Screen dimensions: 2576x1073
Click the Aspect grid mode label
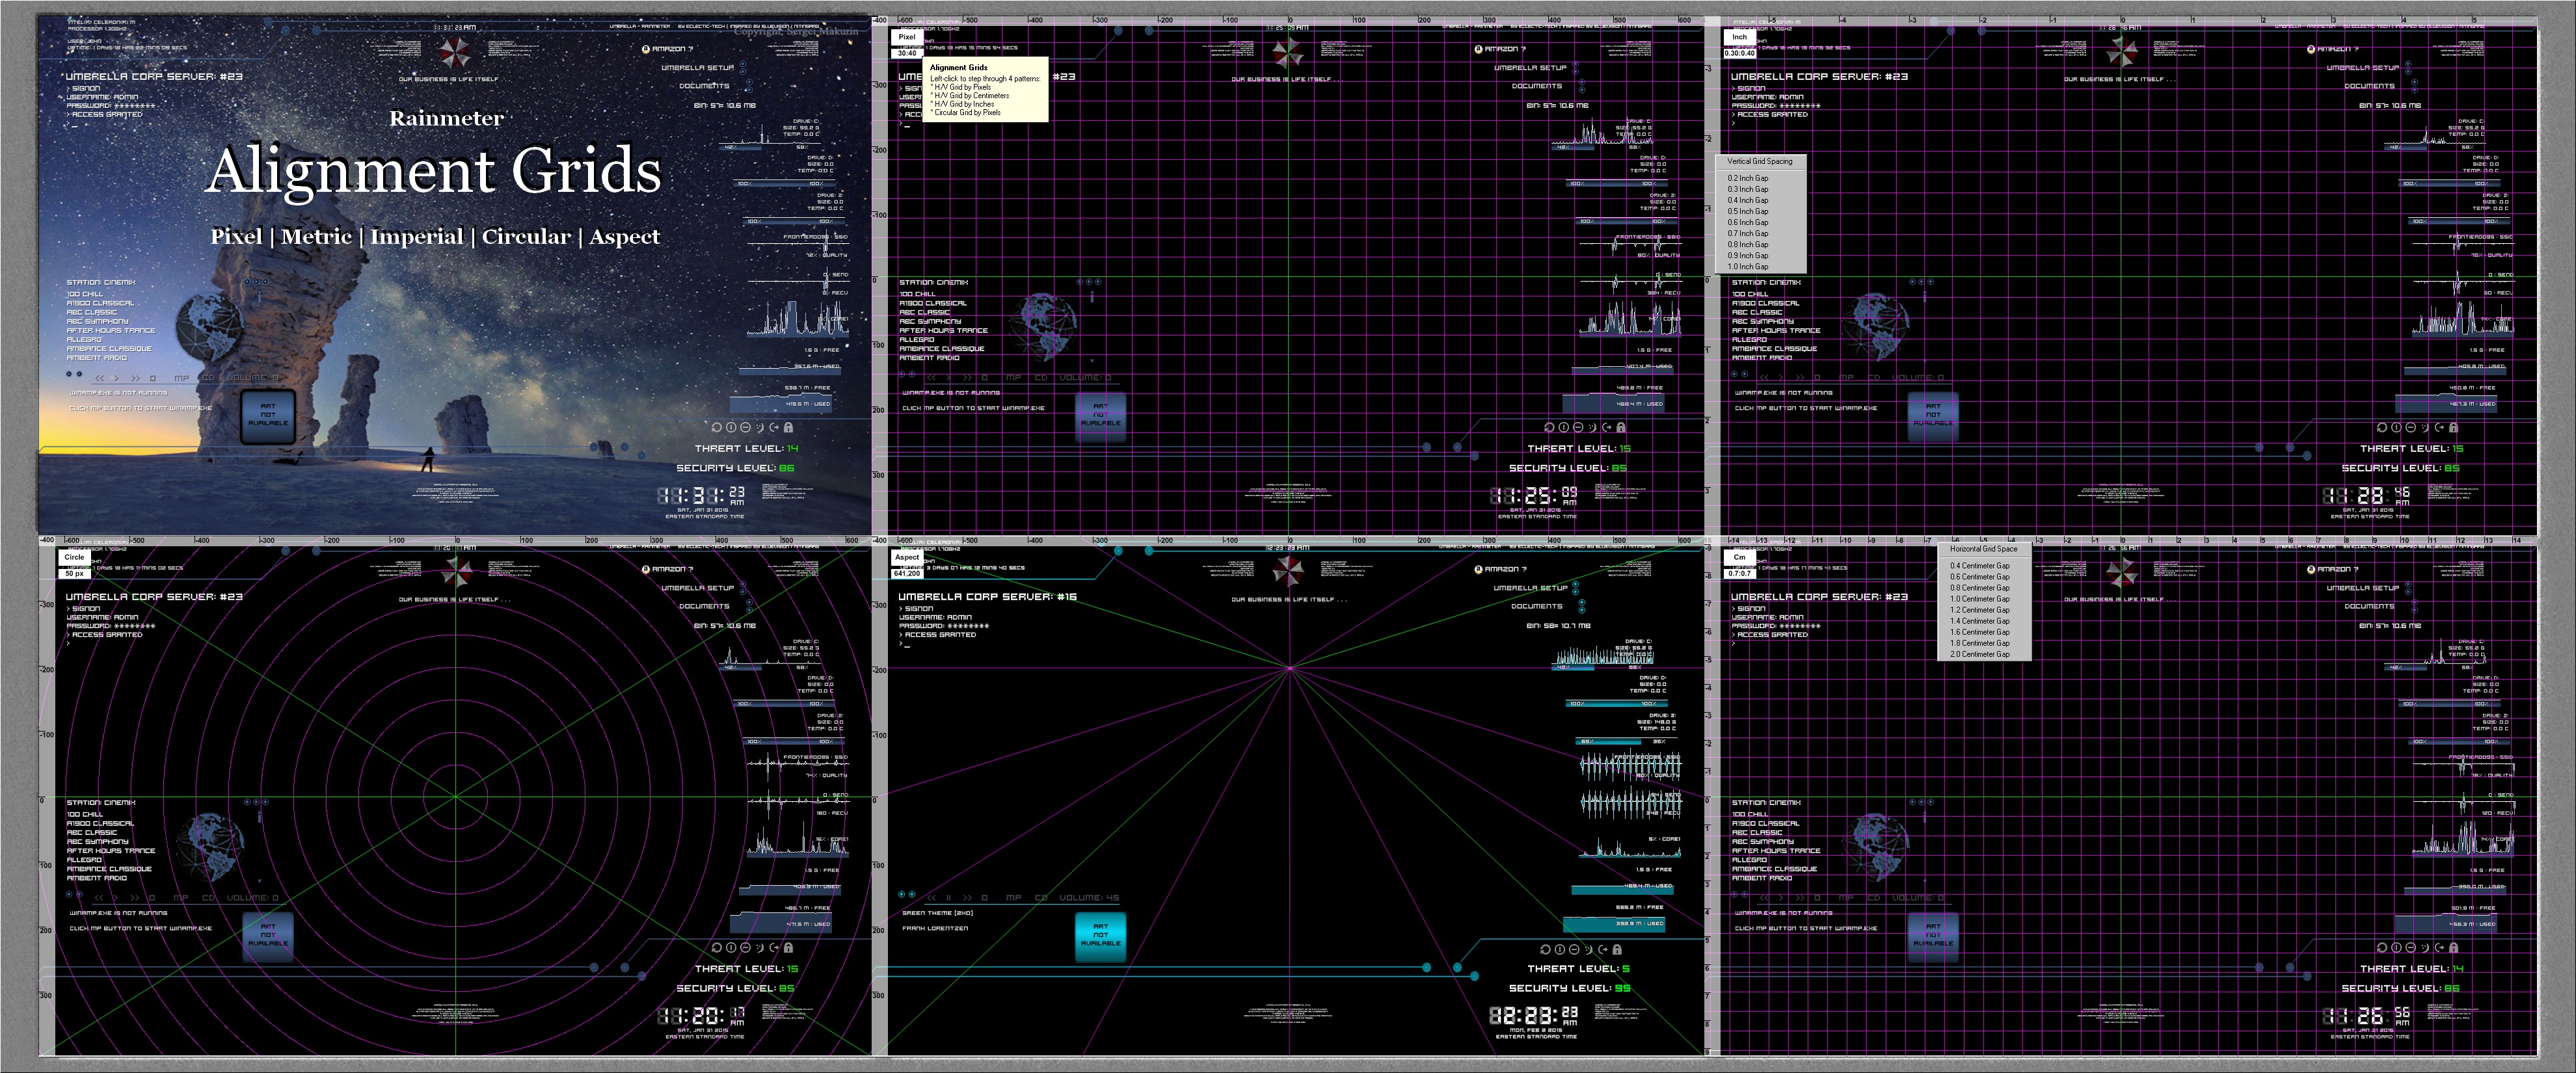pyautogui.click(x=907, y=557)
